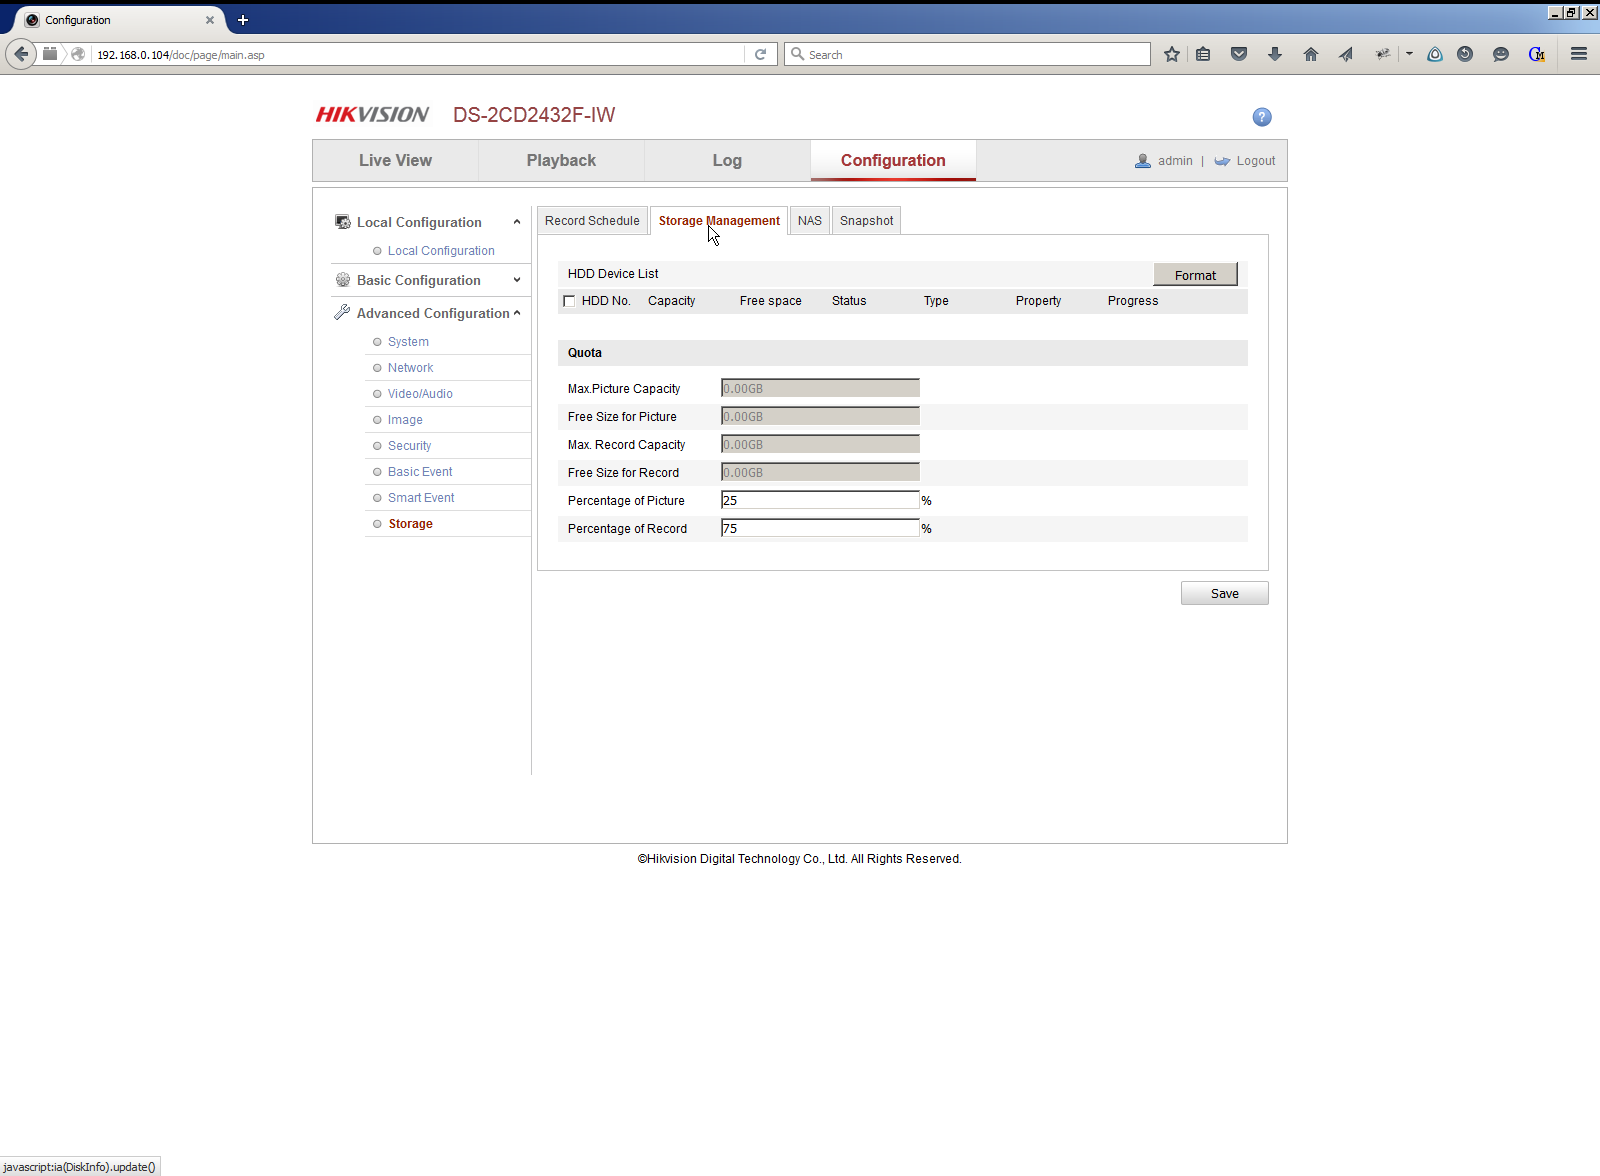Click the Property column header

1038,301
